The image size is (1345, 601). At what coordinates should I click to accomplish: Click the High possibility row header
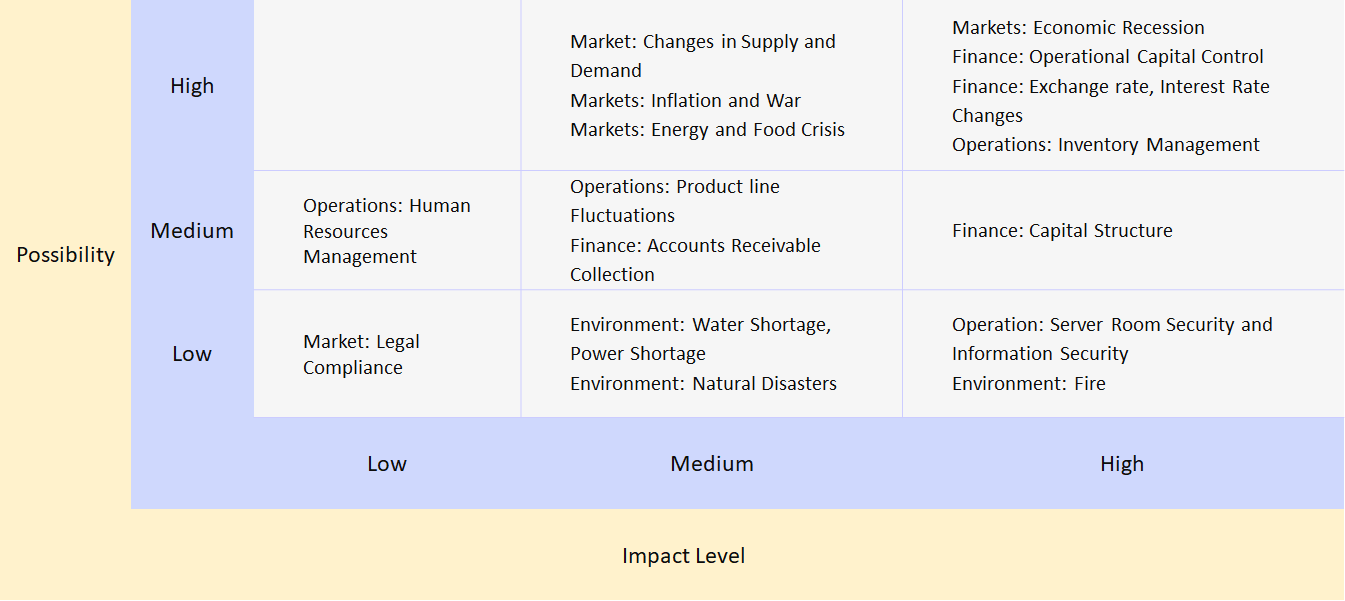pyautogui.click(x=192, y=86)
